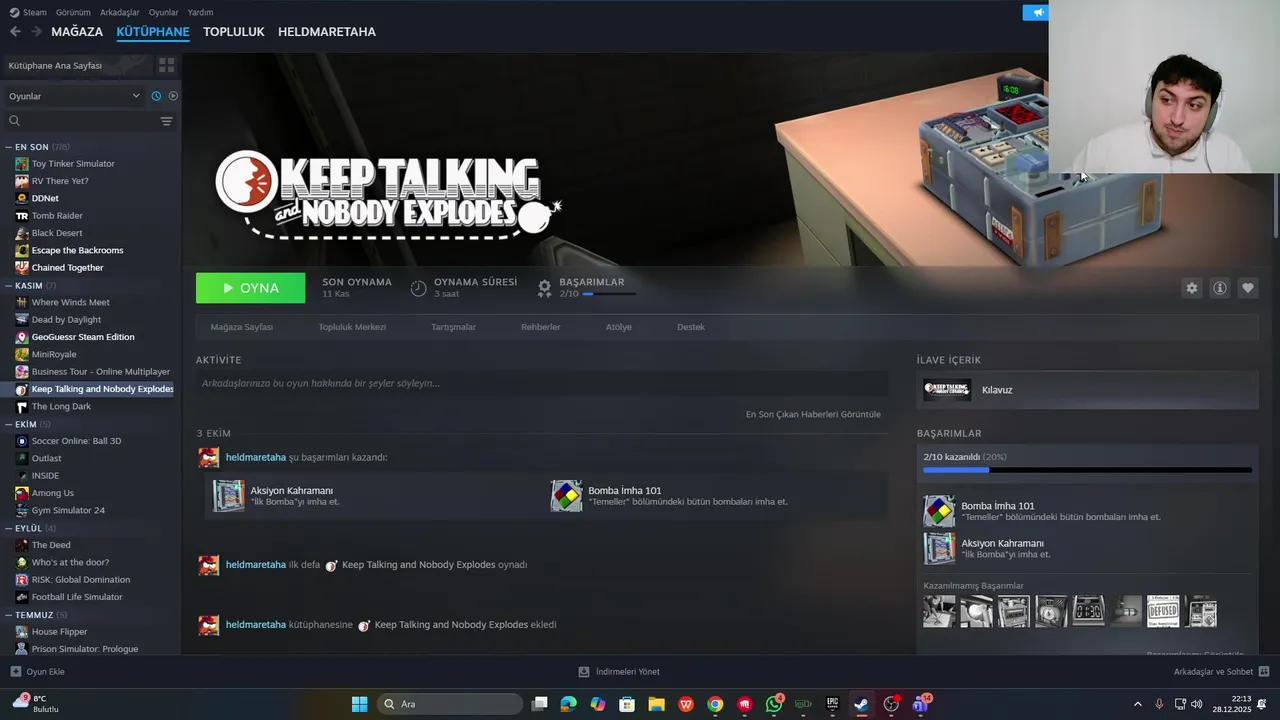The width and height of the screenshot is (1280, 720).
Task: Toggle the recent activity clock filter
Action: click(156, 96)
